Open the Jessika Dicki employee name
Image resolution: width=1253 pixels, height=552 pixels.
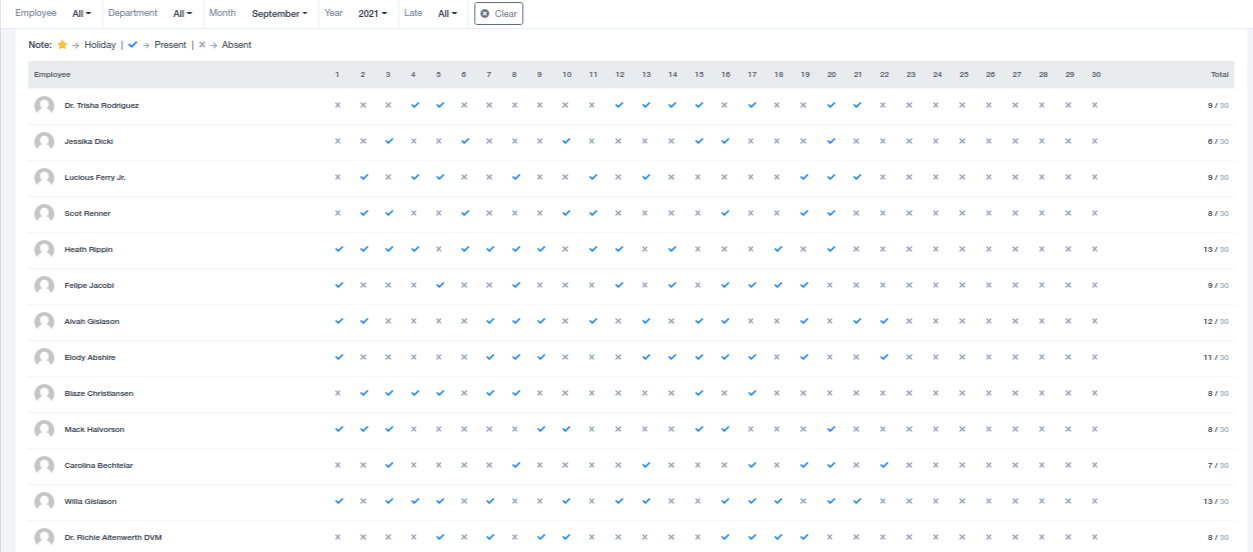click(x=89, y=142)
